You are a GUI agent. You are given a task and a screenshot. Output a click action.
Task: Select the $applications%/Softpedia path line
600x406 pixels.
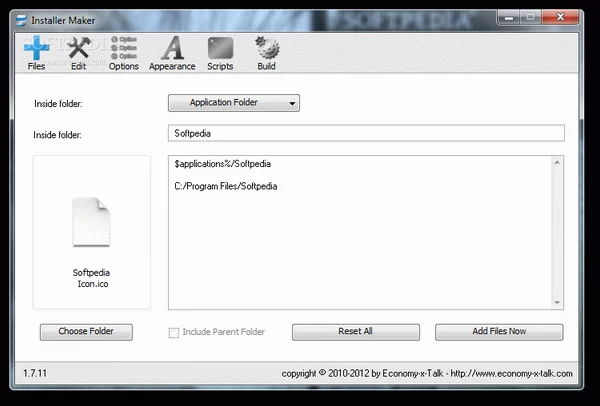click(x=223, y=164)
